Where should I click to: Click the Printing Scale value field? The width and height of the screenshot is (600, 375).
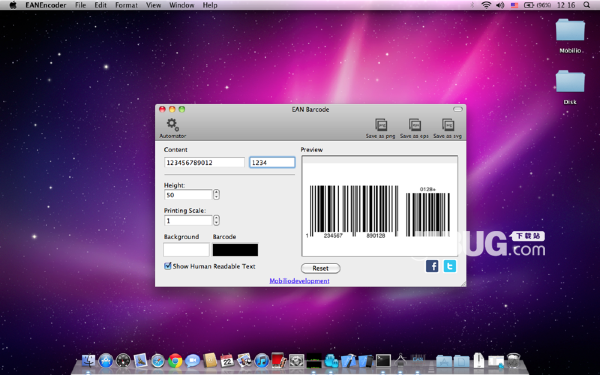click(188, 220)
